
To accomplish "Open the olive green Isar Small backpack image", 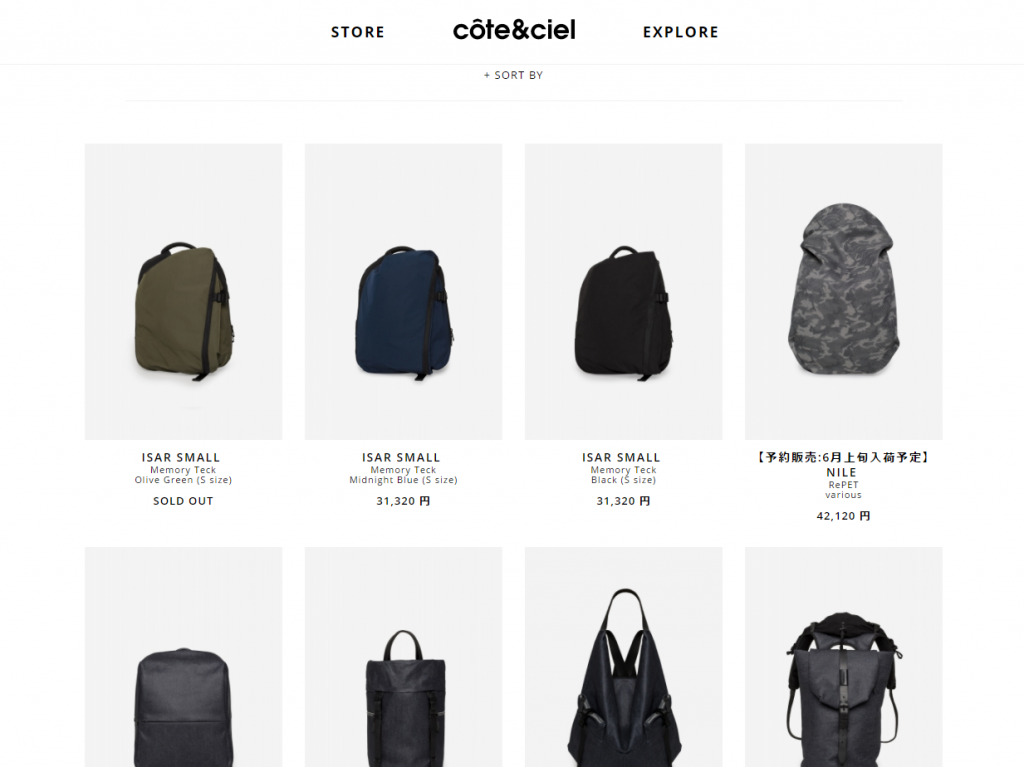I will 184,291.
